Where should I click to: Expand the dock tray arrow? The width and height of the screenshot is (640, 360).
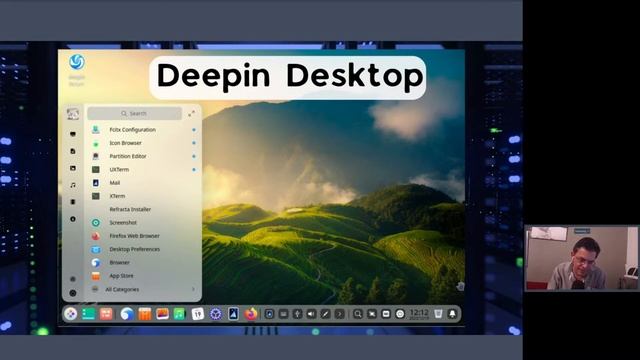(x=339, y=314)
